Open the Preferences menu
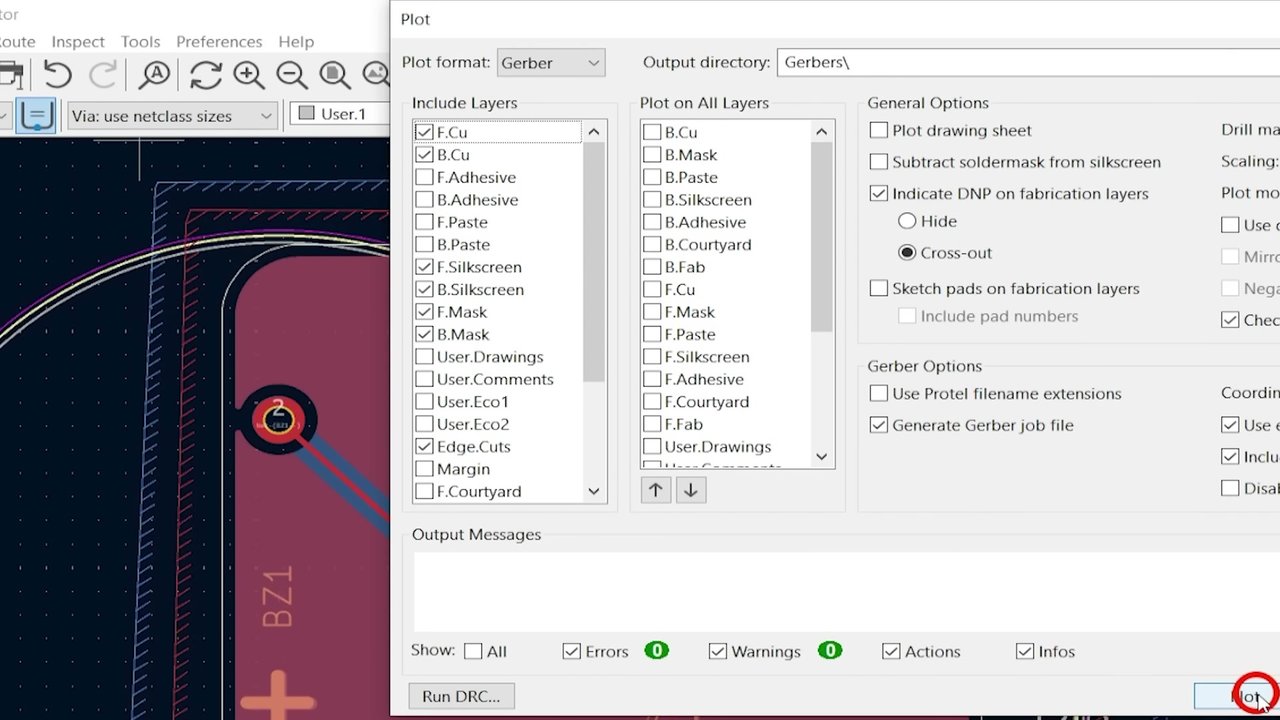 [x=219, y=41]
